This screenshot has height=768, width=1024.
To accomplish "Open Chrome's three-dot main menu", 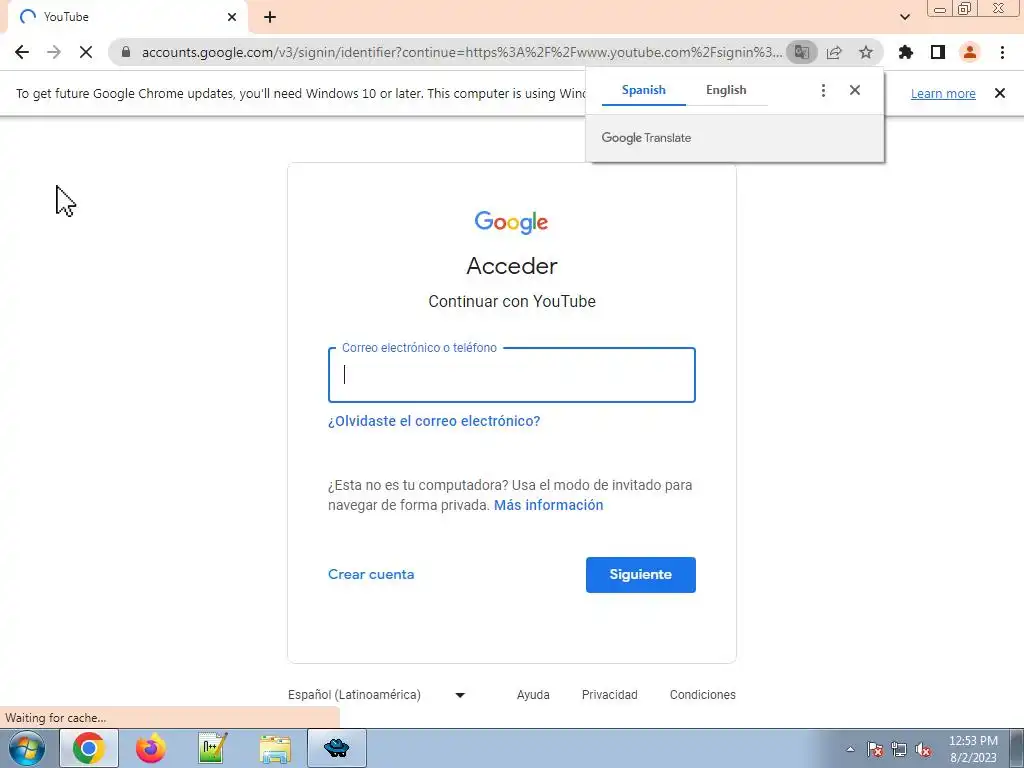I will click(x=1002, y=52).
